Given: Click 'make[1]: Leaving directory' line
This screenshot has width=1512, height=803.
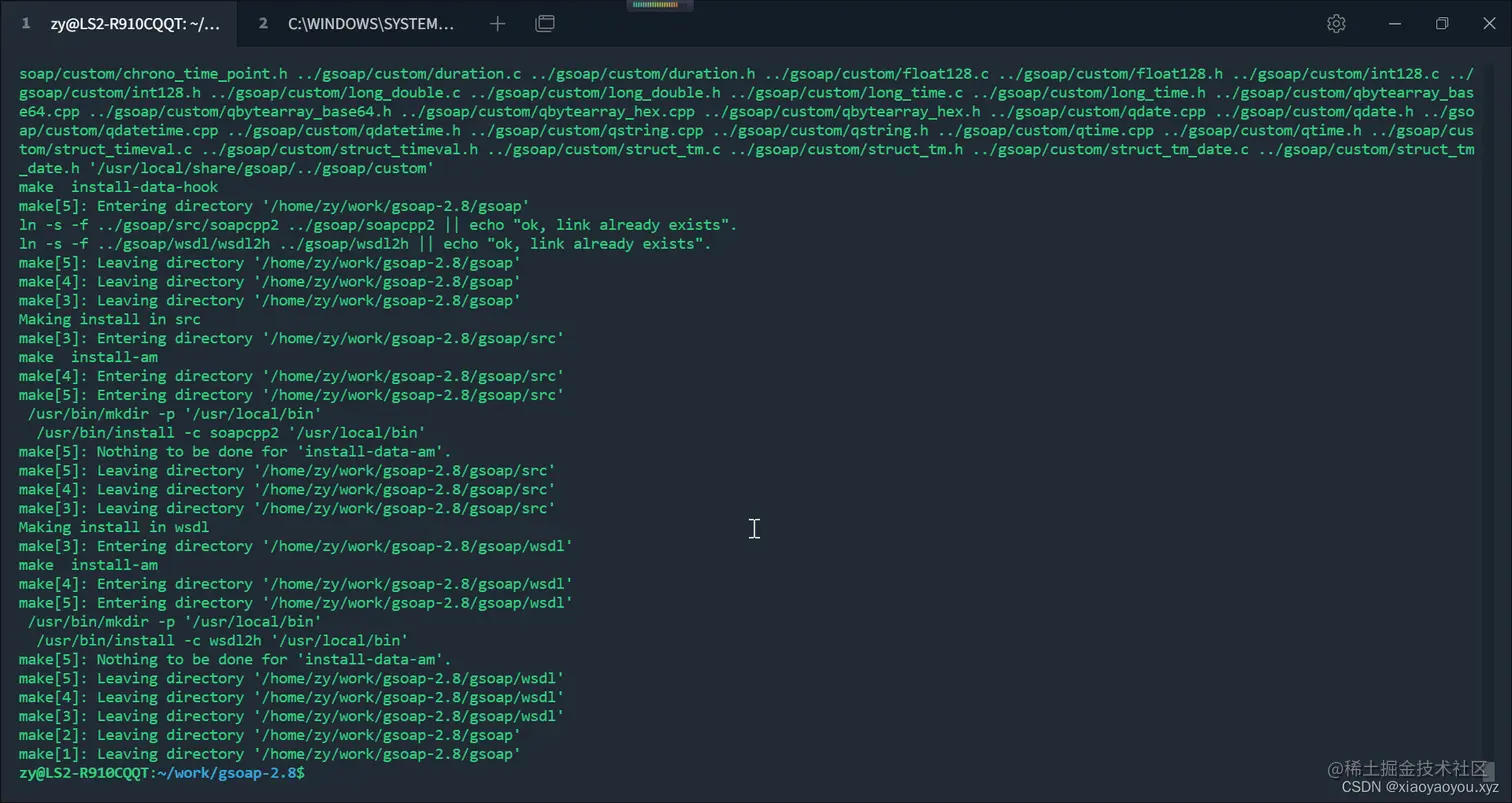Looking at the screenshot, I should pyautogui.click(x=270, y=754).
